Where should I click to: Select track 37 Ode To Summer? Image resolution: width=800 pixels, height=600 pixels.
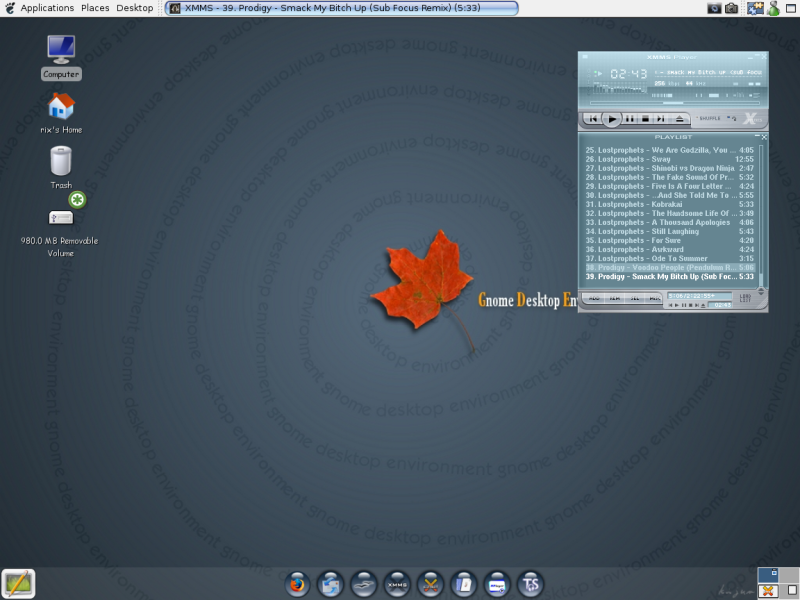pyautogui.click(x=669, y=259)
